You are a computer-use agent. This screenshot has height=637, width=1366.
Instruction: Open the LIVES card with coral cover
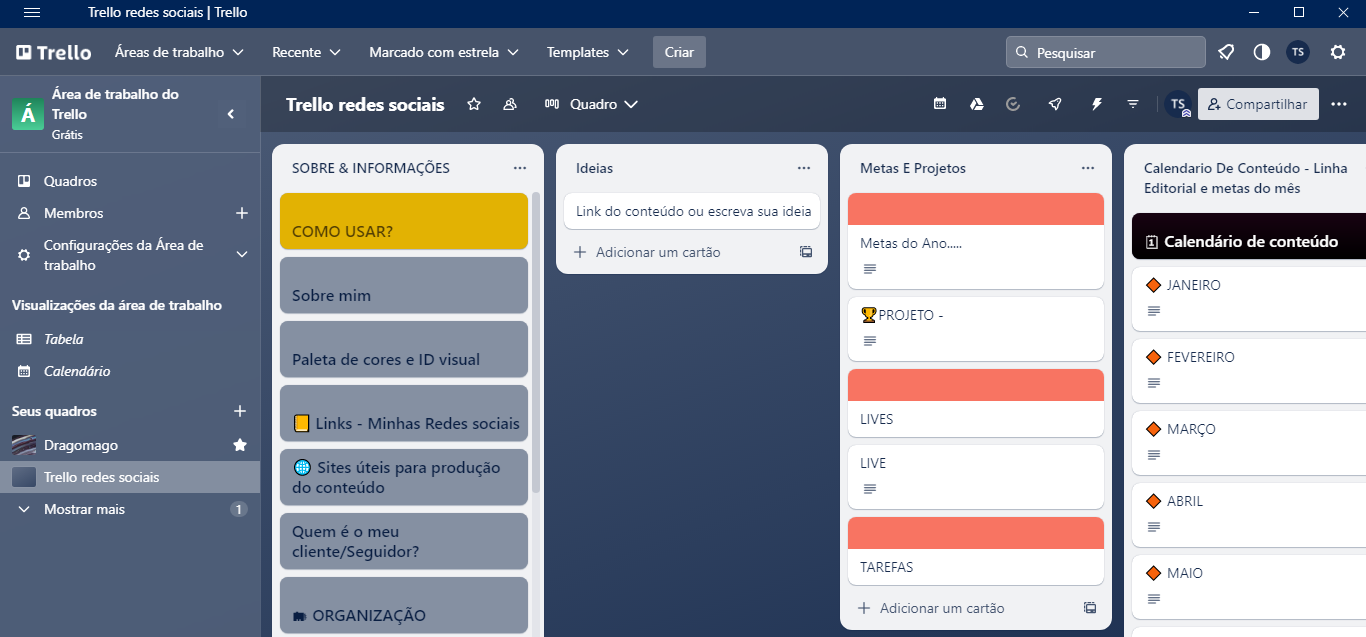976,403
